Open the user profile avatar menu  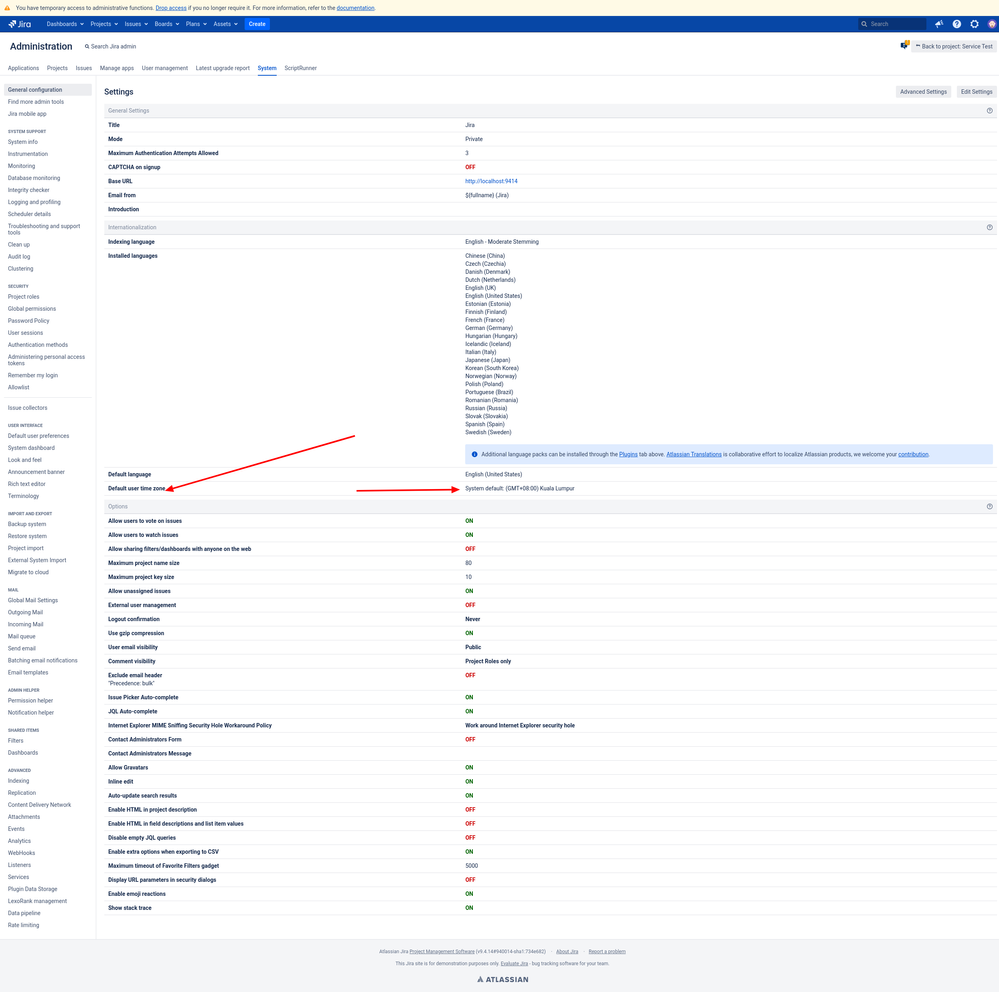991,24
